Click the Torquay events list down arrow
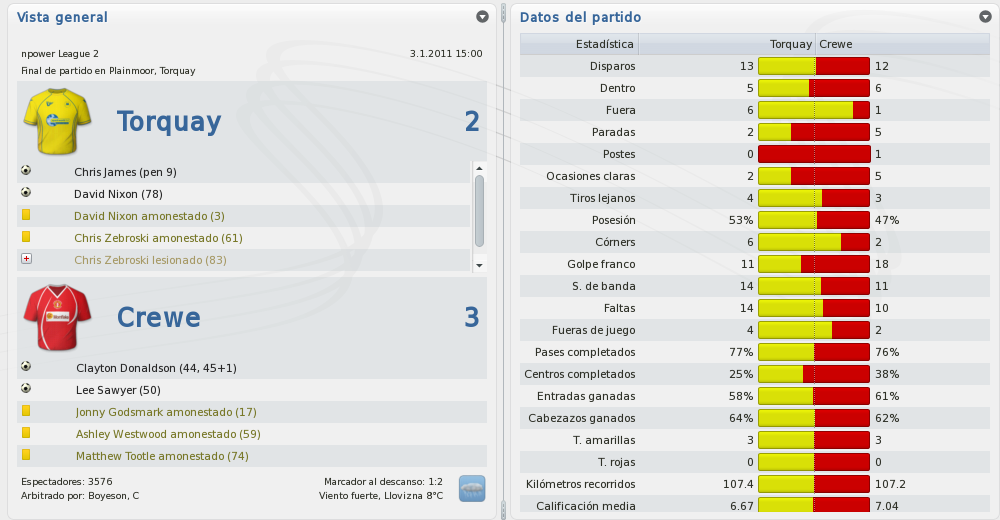The image size is (1000, 520). click(480, 265)
